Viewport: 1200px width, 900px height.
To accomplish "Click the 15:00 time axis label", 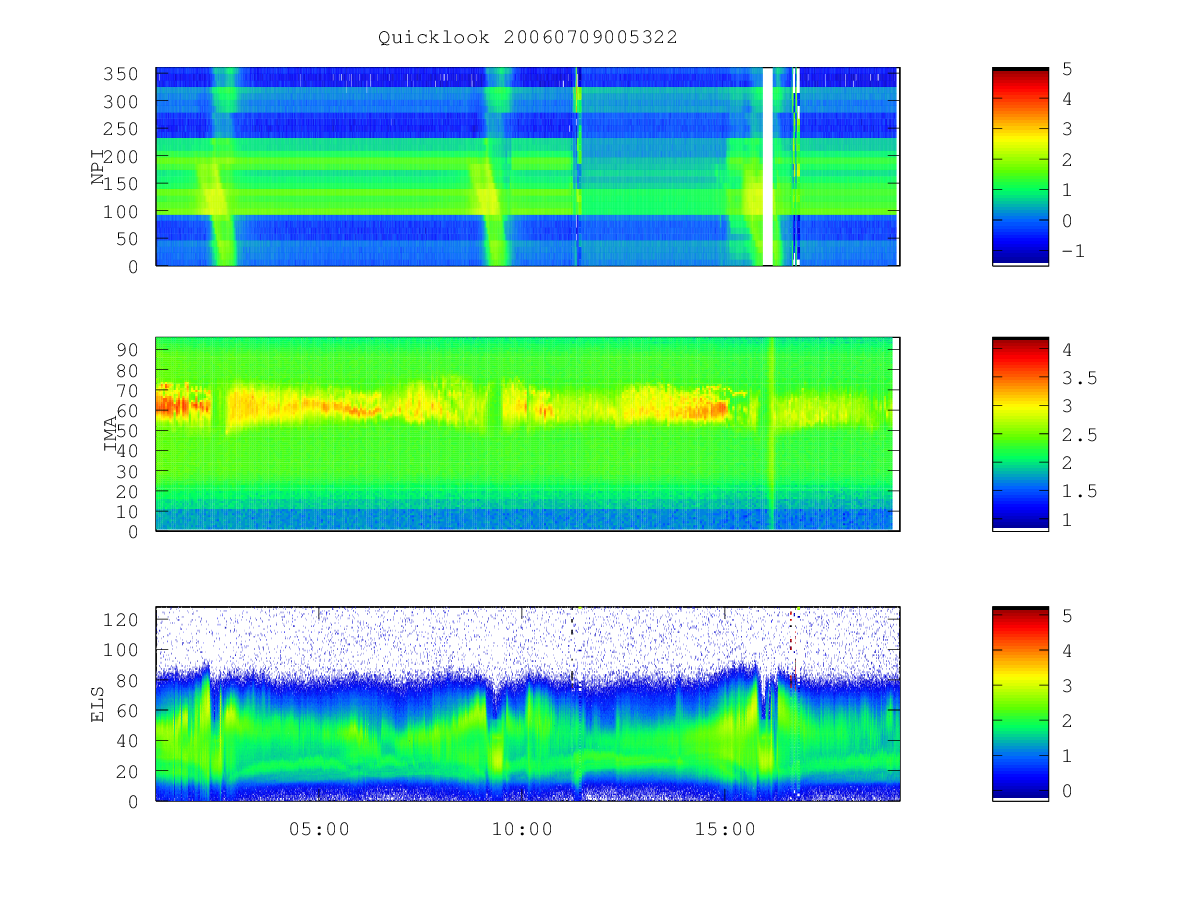I will pyautogui.click(x=725, y=829).
